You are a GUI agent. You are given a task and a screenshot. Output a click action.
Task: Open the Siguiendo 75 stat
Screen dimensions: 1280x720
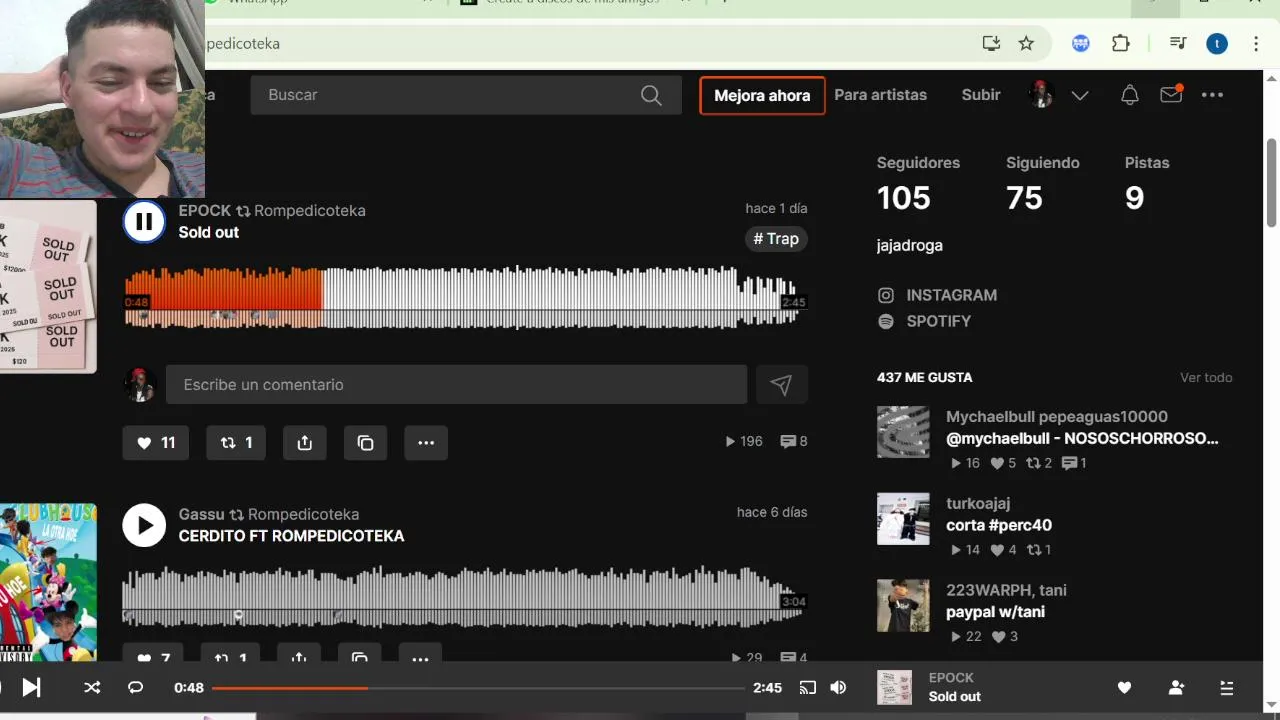coord(1042,184)
